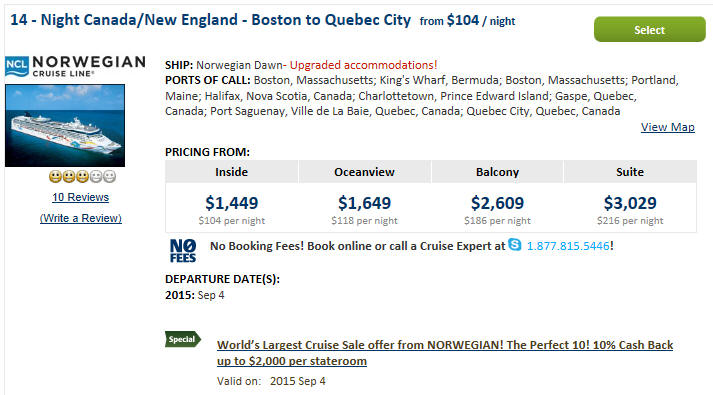Click the No Fees badge icon
This screenshot has width=713, height=395.
183,251
